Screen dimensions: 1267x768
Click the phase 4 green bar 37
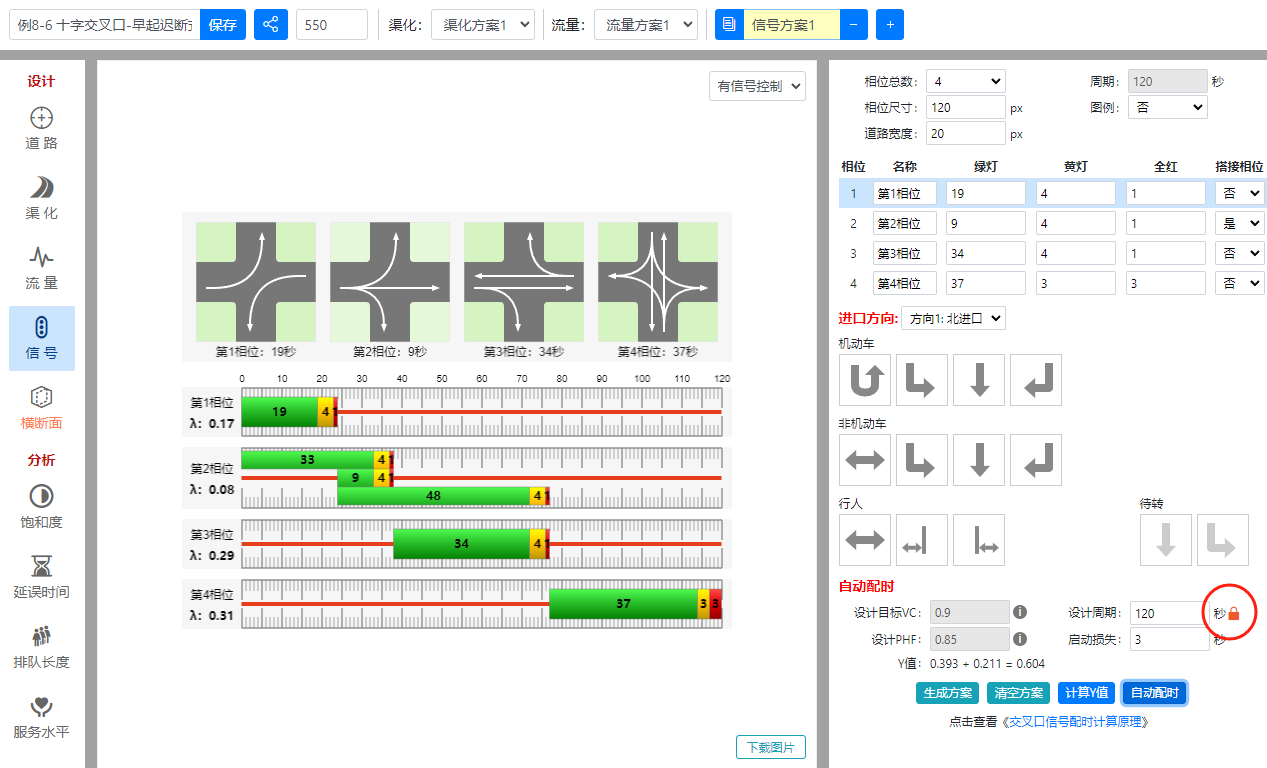pos(623,604)
